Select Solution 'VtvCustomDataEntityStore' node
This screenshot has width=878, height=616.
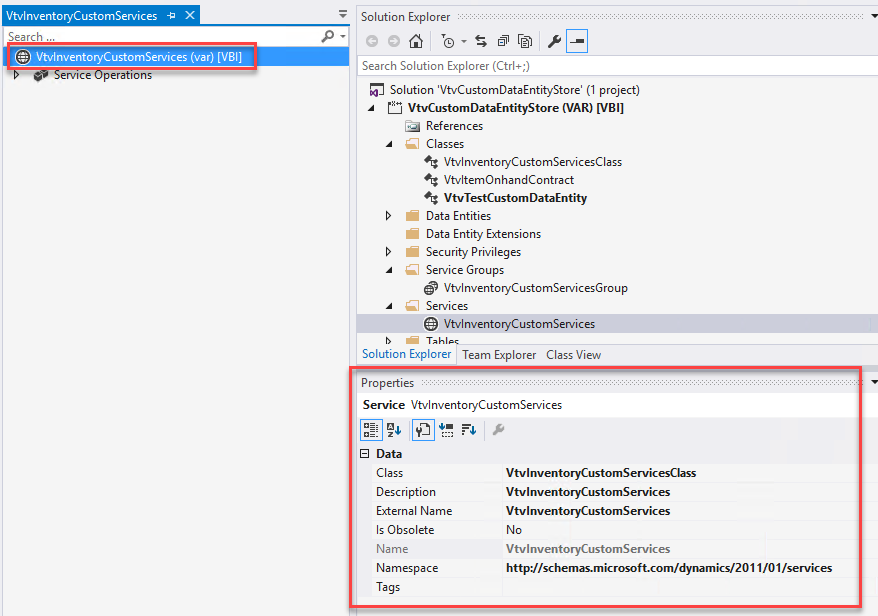point(515,90)
